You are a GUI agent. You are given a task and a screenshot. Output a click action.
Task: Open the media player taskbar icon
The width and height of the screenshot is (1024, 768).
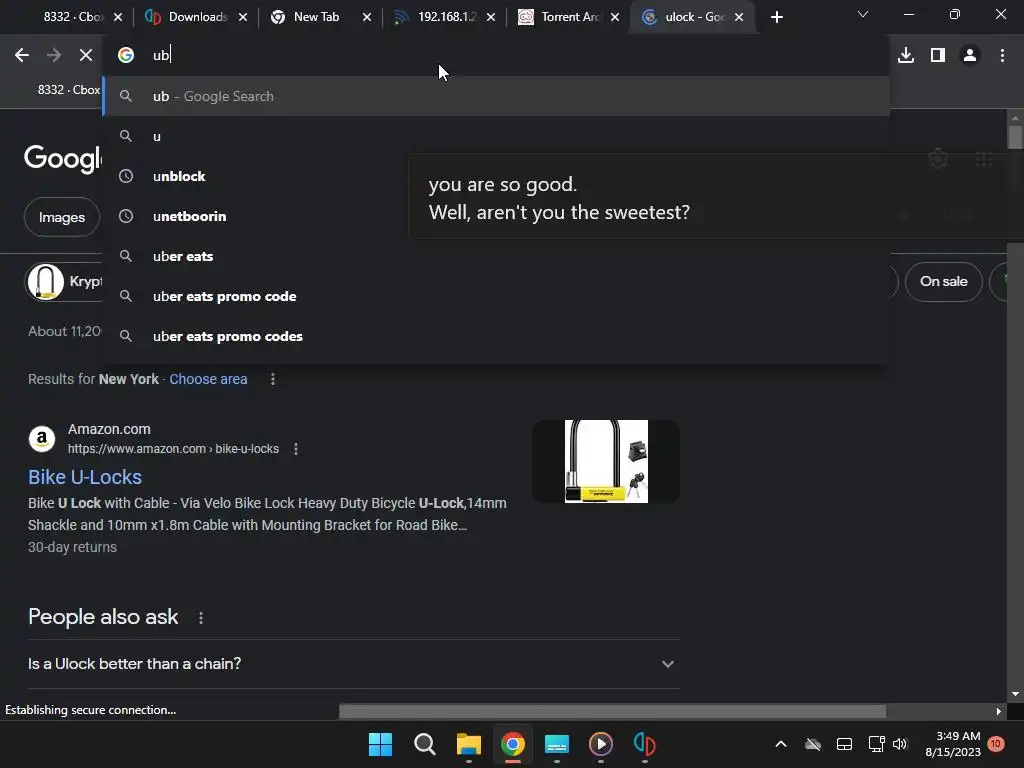[x=601, y=744]
